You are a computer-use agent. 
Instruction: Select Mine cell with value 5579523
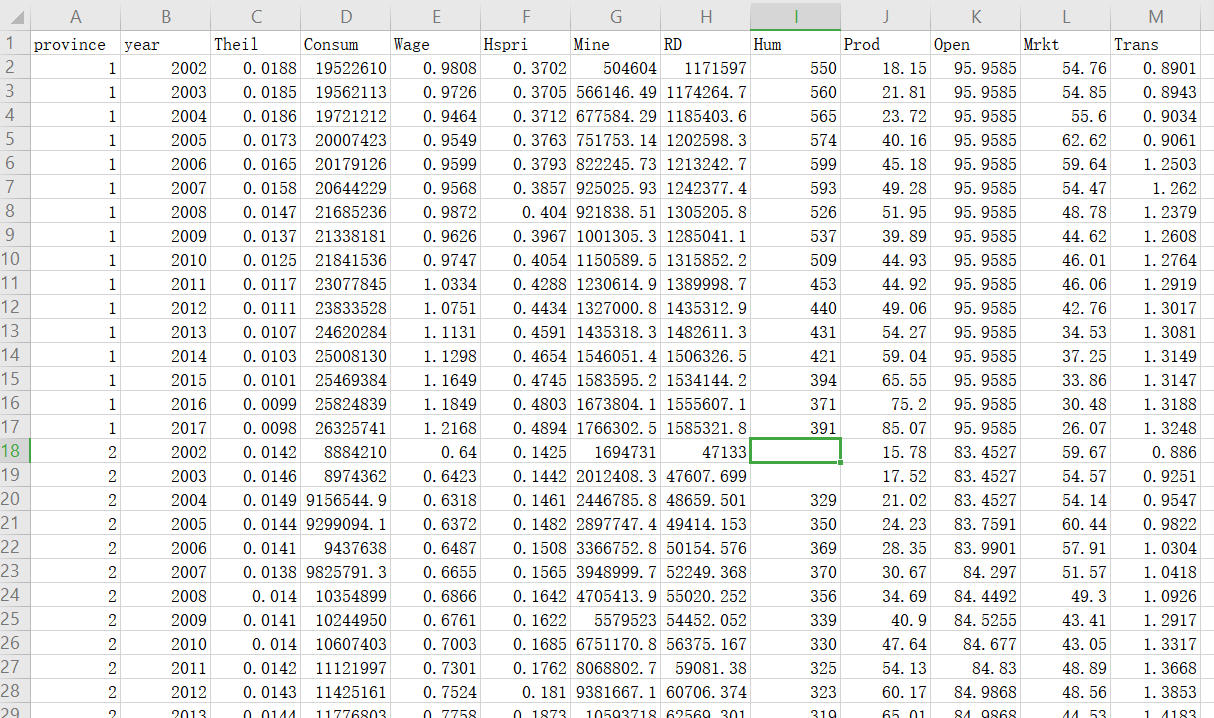point(616,620)
